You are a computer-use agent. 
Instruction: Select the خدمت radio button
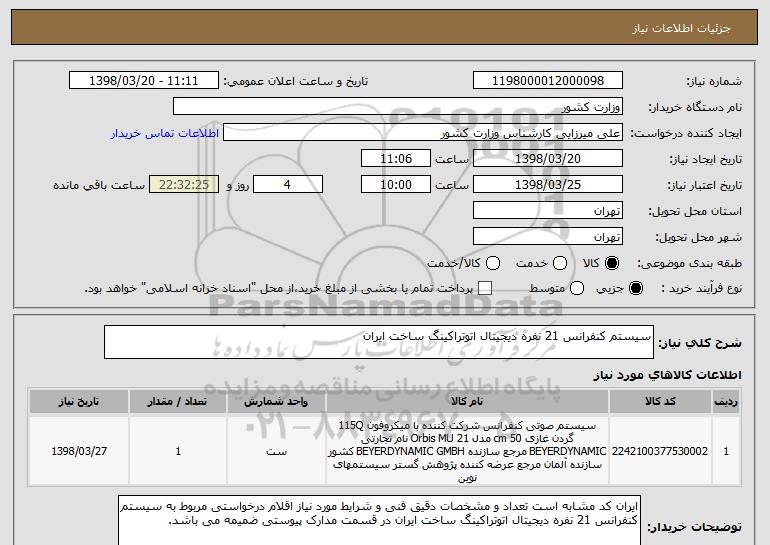point(560,263)
